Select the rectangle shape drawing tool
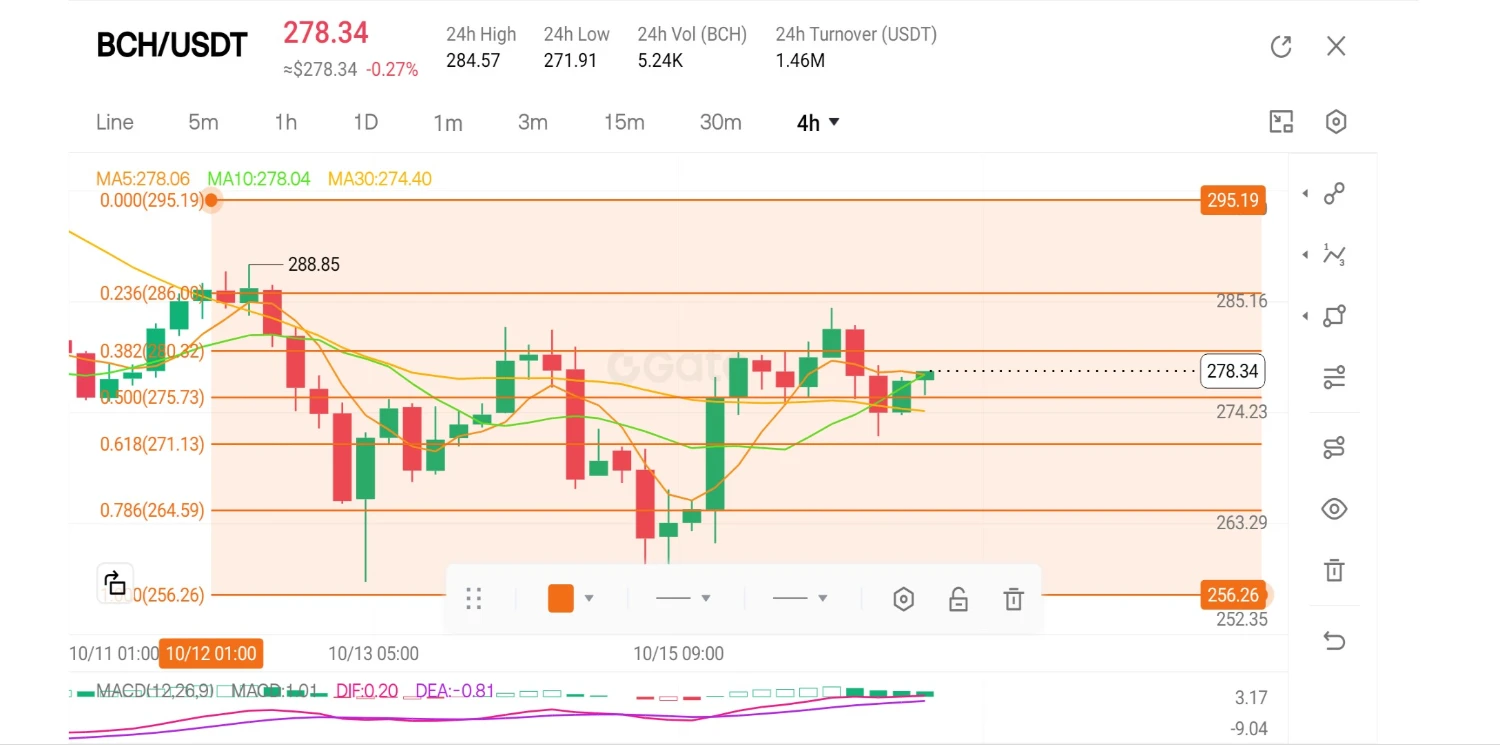The width and height of the screenshot is (1500, 745). 1335,316
